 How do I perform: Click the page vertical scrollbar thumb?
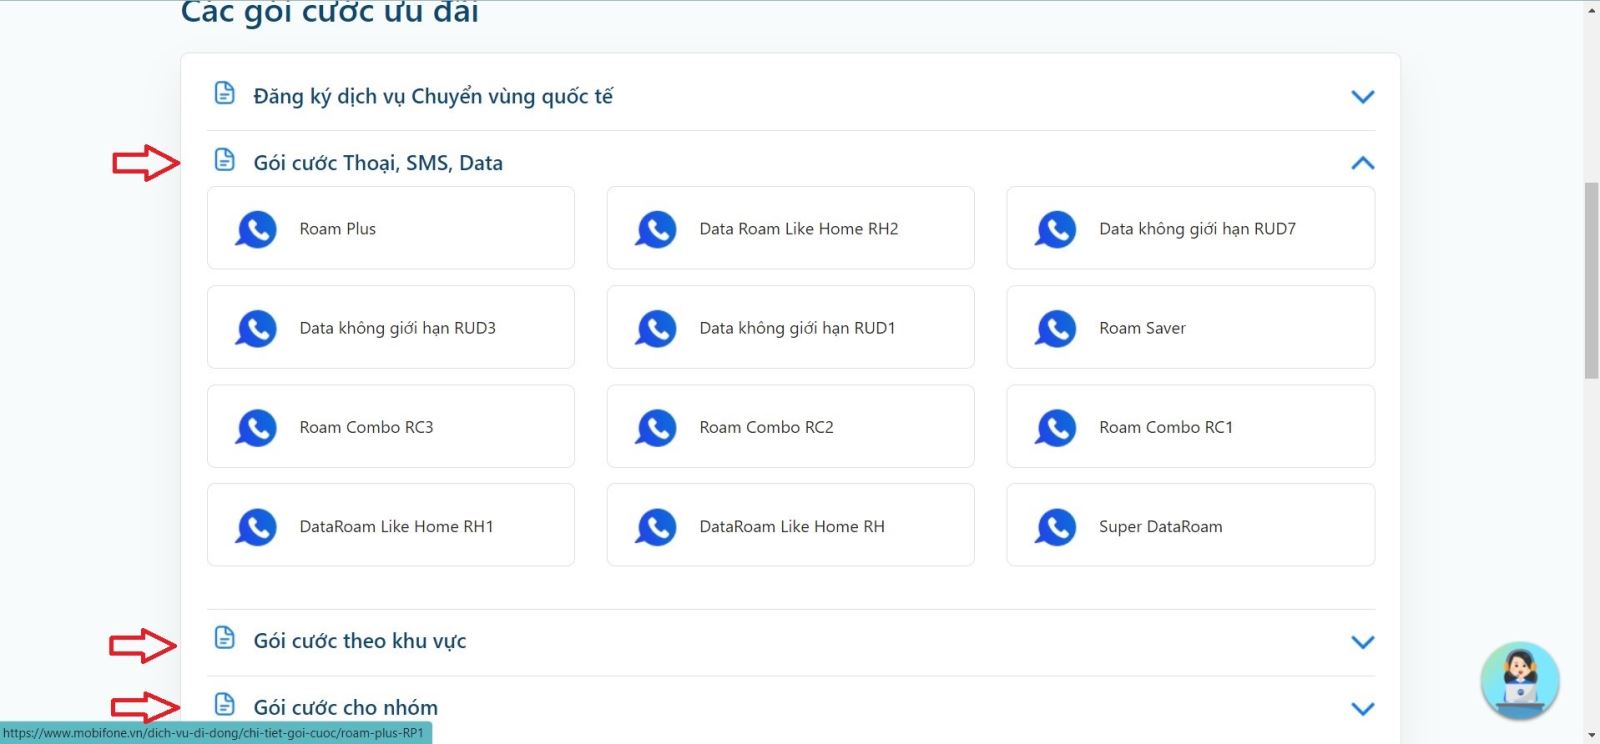(x=1591, y=281)
